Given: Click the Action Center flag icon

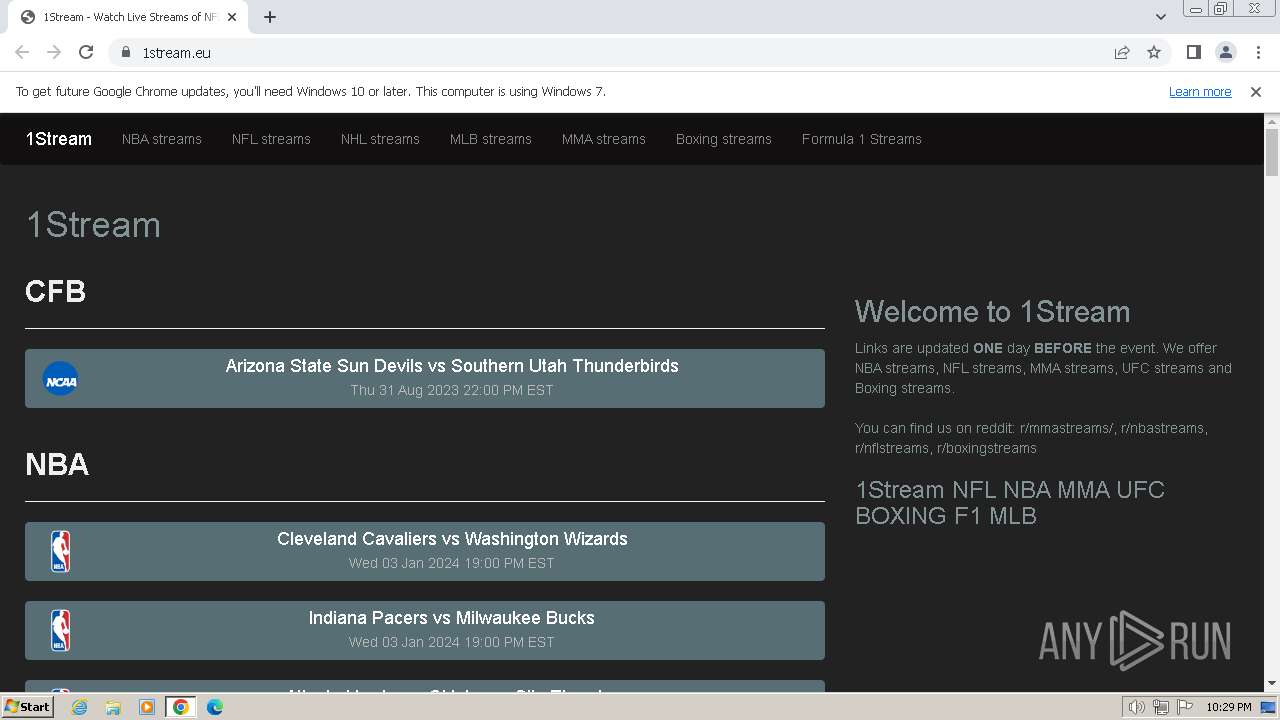Looking at the screenshot, I should [x=1186, y=707].
